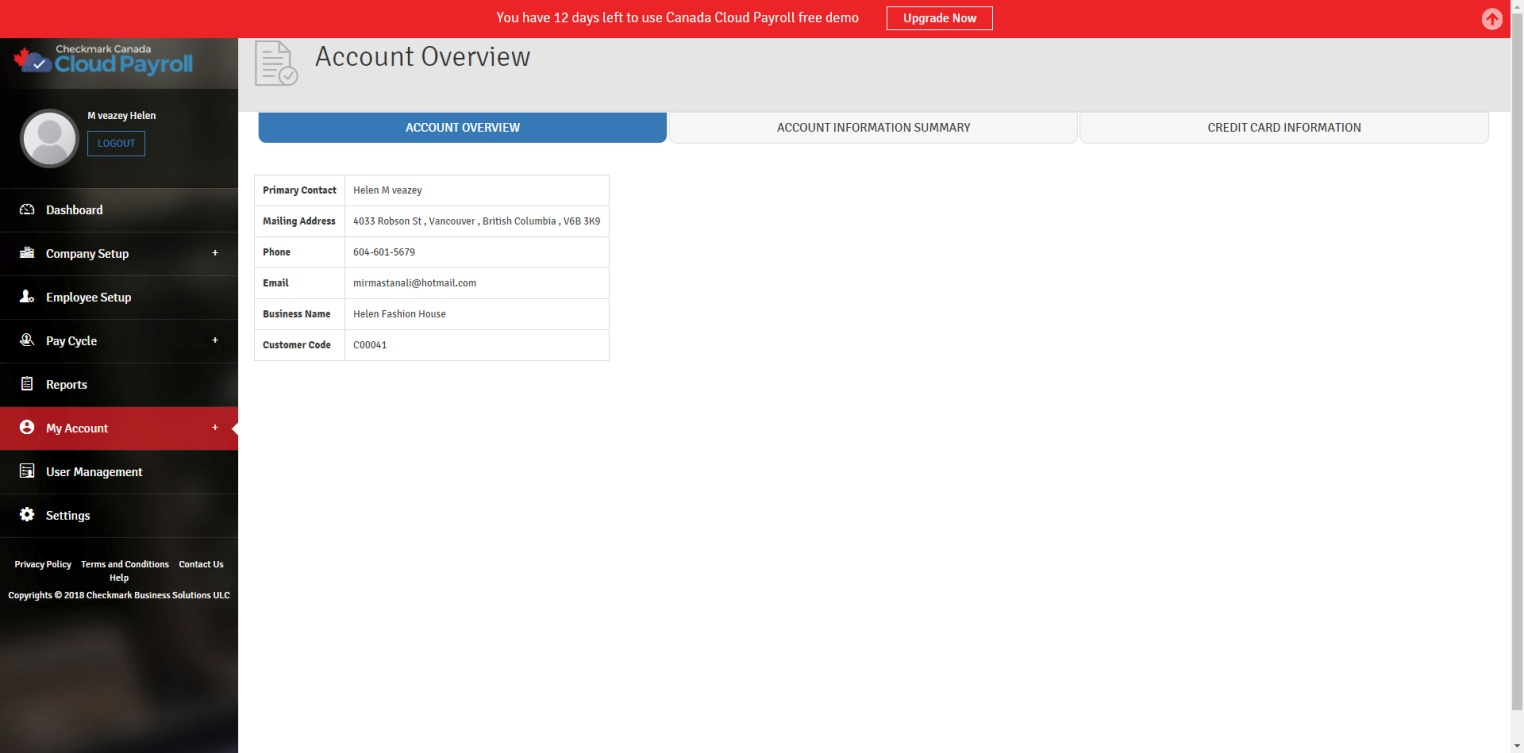Click the Reports clipboard icon
Image resolution: width=1524 pixels, height=753 pixels.
[x=27, y=384]
